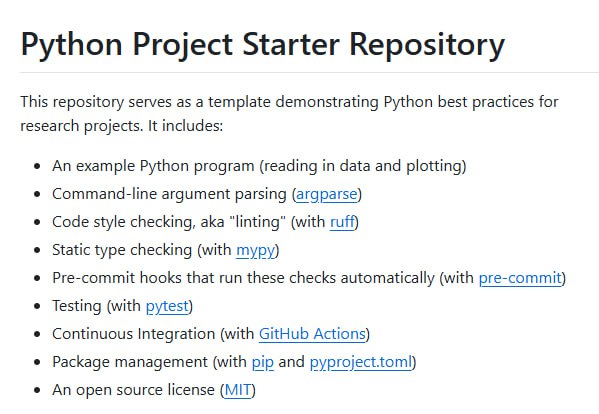The height and width of the screenshot is (414, 599).
Task: Click the pip link
Action: point(263,362)
